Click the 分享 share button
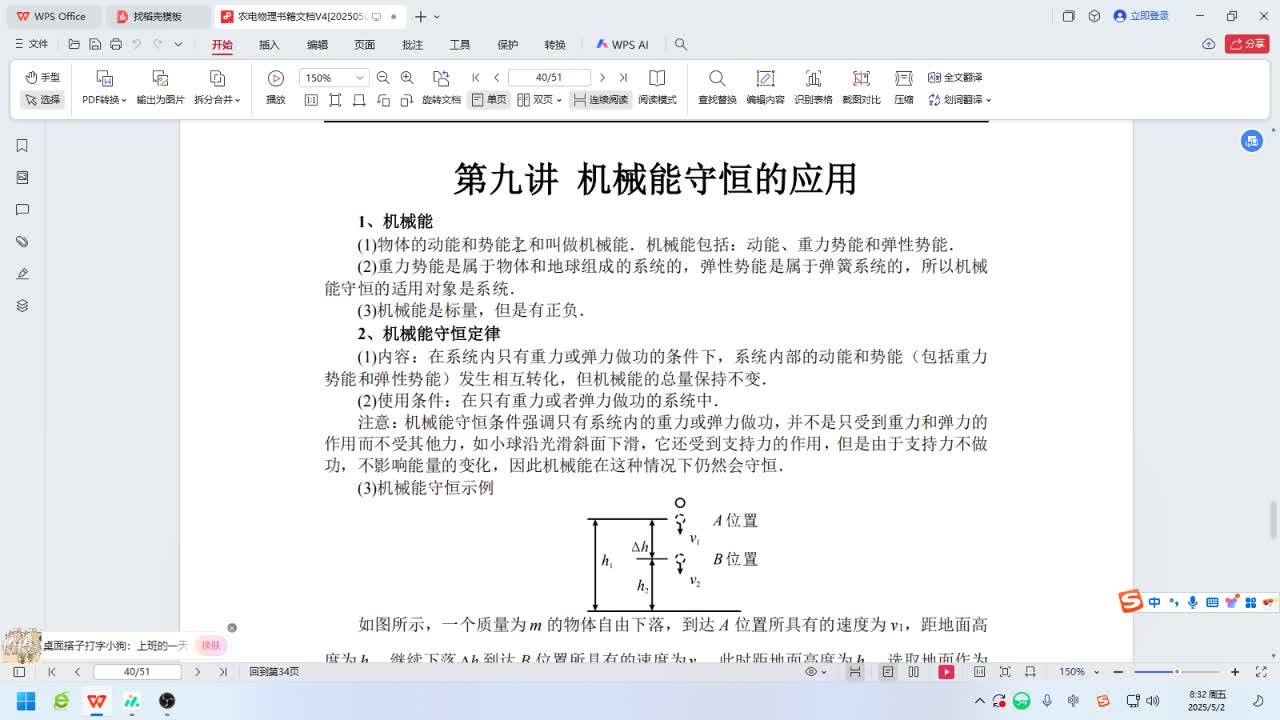This screenshot has height=720, width=1280. click(1247, 44)
